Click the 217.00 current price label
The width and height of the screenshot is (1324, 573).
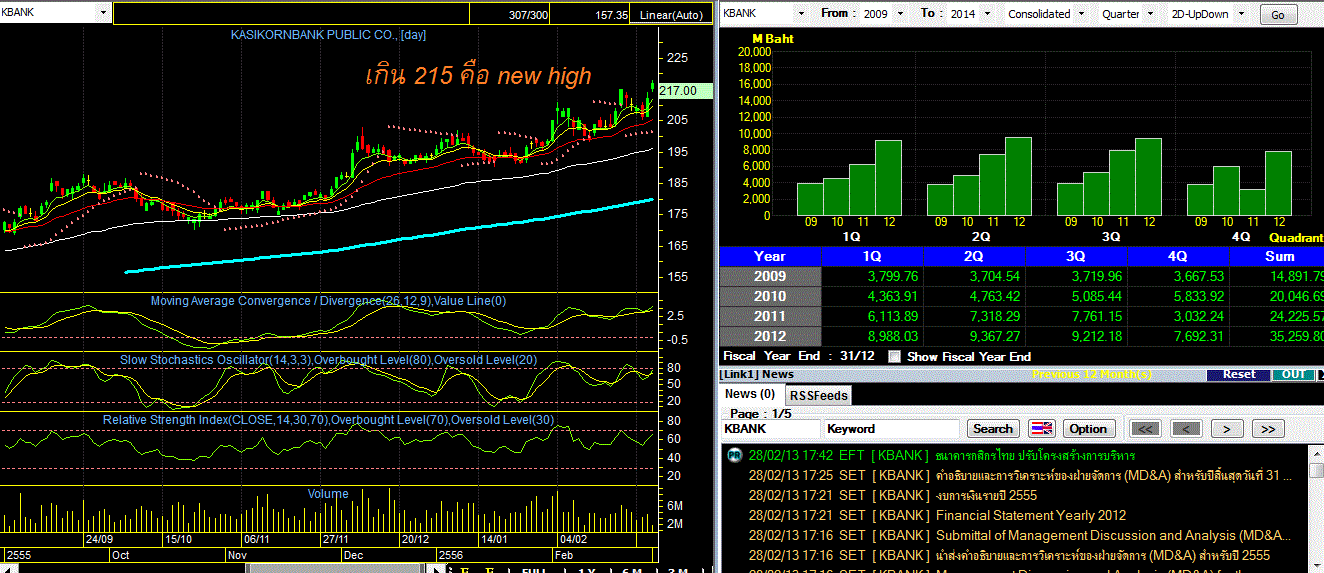685,91
